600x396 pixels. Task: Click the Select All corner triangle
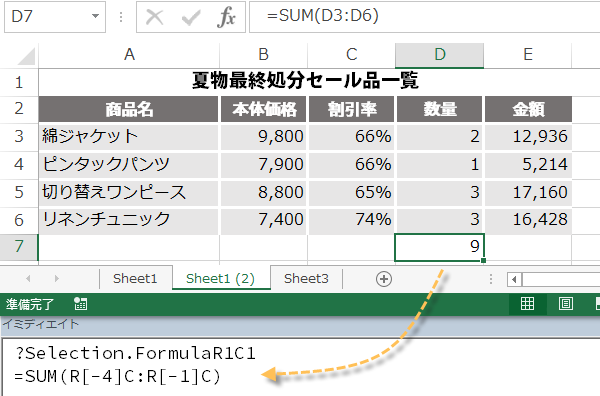click(26, 57)
